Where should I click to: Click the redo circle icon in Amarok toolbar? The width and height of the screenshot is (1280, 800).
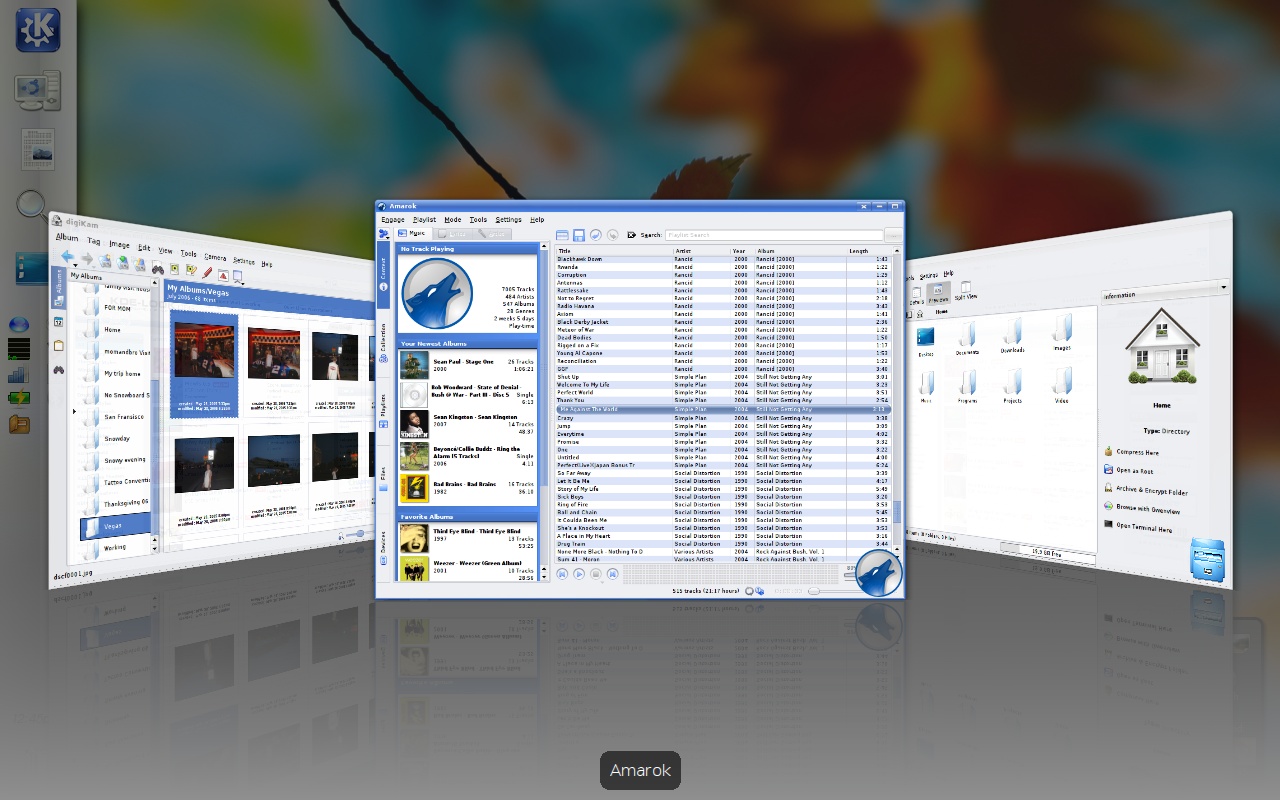(x=612, y=235)
